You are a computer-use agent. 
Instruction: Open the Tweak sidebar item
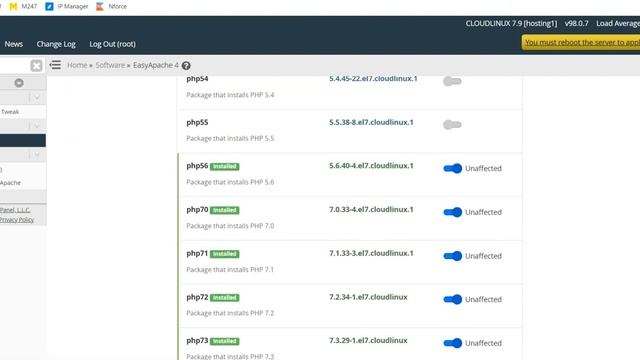pos(10,112)
